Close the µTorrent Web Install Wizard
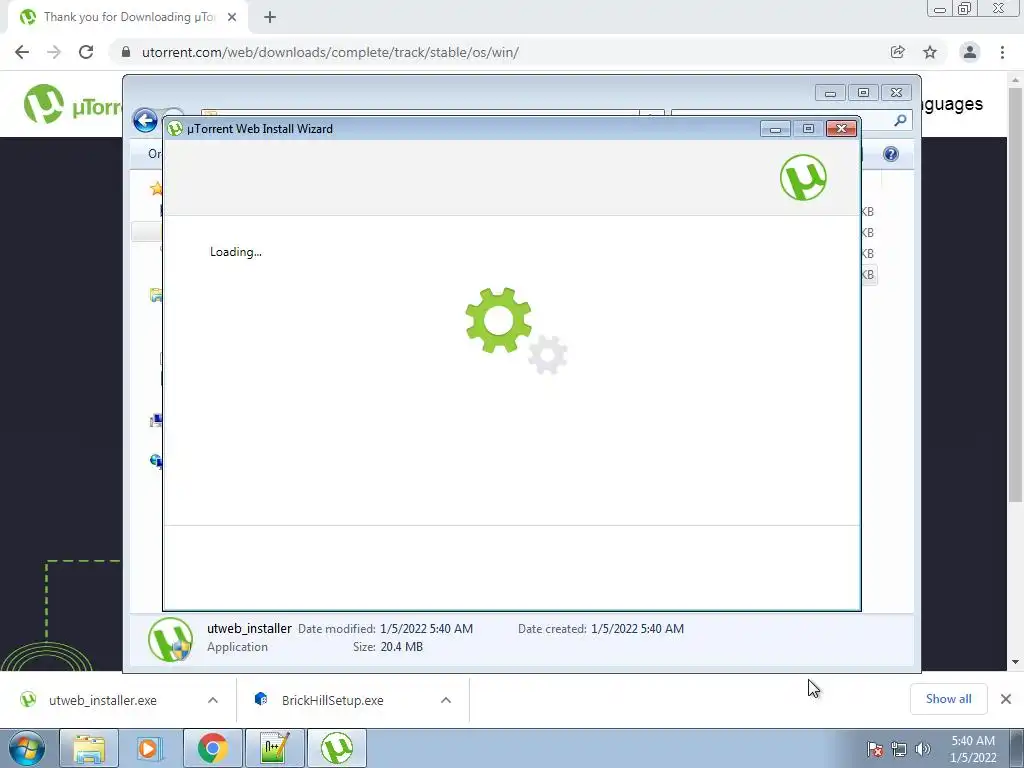1024x768 pixels. [841, 129]
